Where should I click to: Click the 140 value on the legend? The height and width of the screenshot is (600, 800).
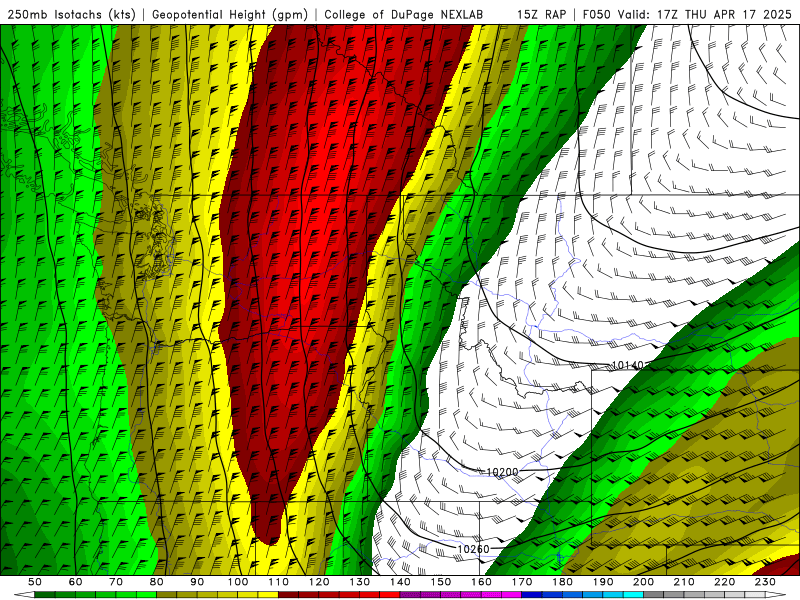pos(401,582)
